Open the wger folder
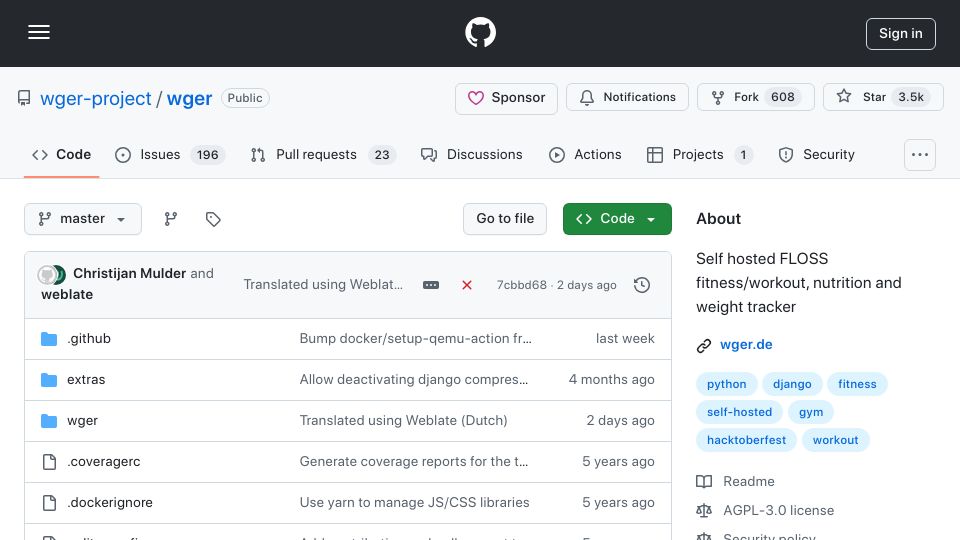This screenshot has width=960, height=540. [82, 421]
